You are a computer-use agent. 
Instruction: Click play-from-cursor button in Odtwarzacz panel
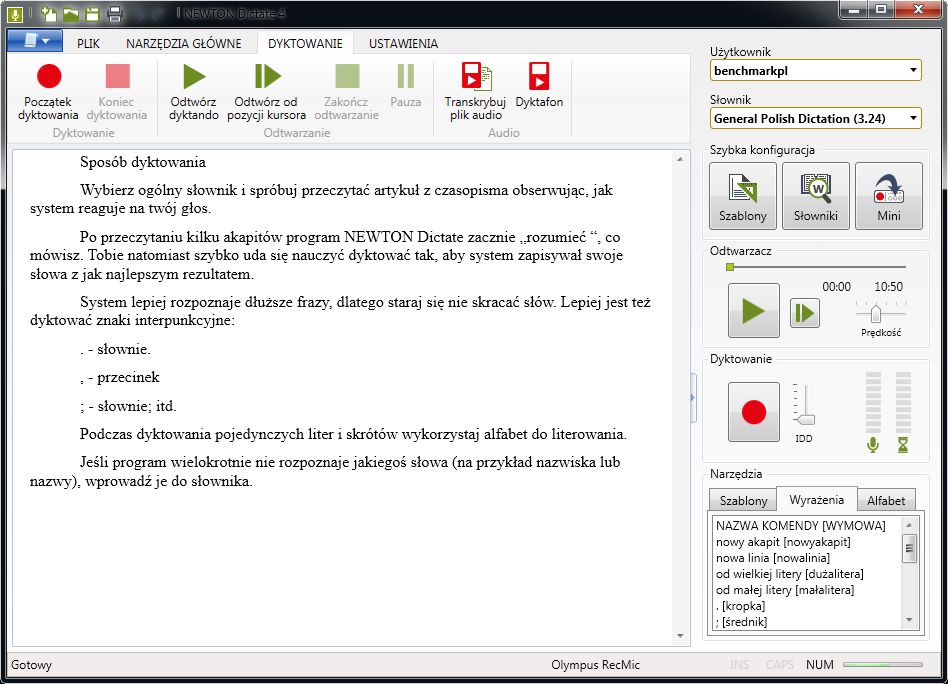[805, 313]
